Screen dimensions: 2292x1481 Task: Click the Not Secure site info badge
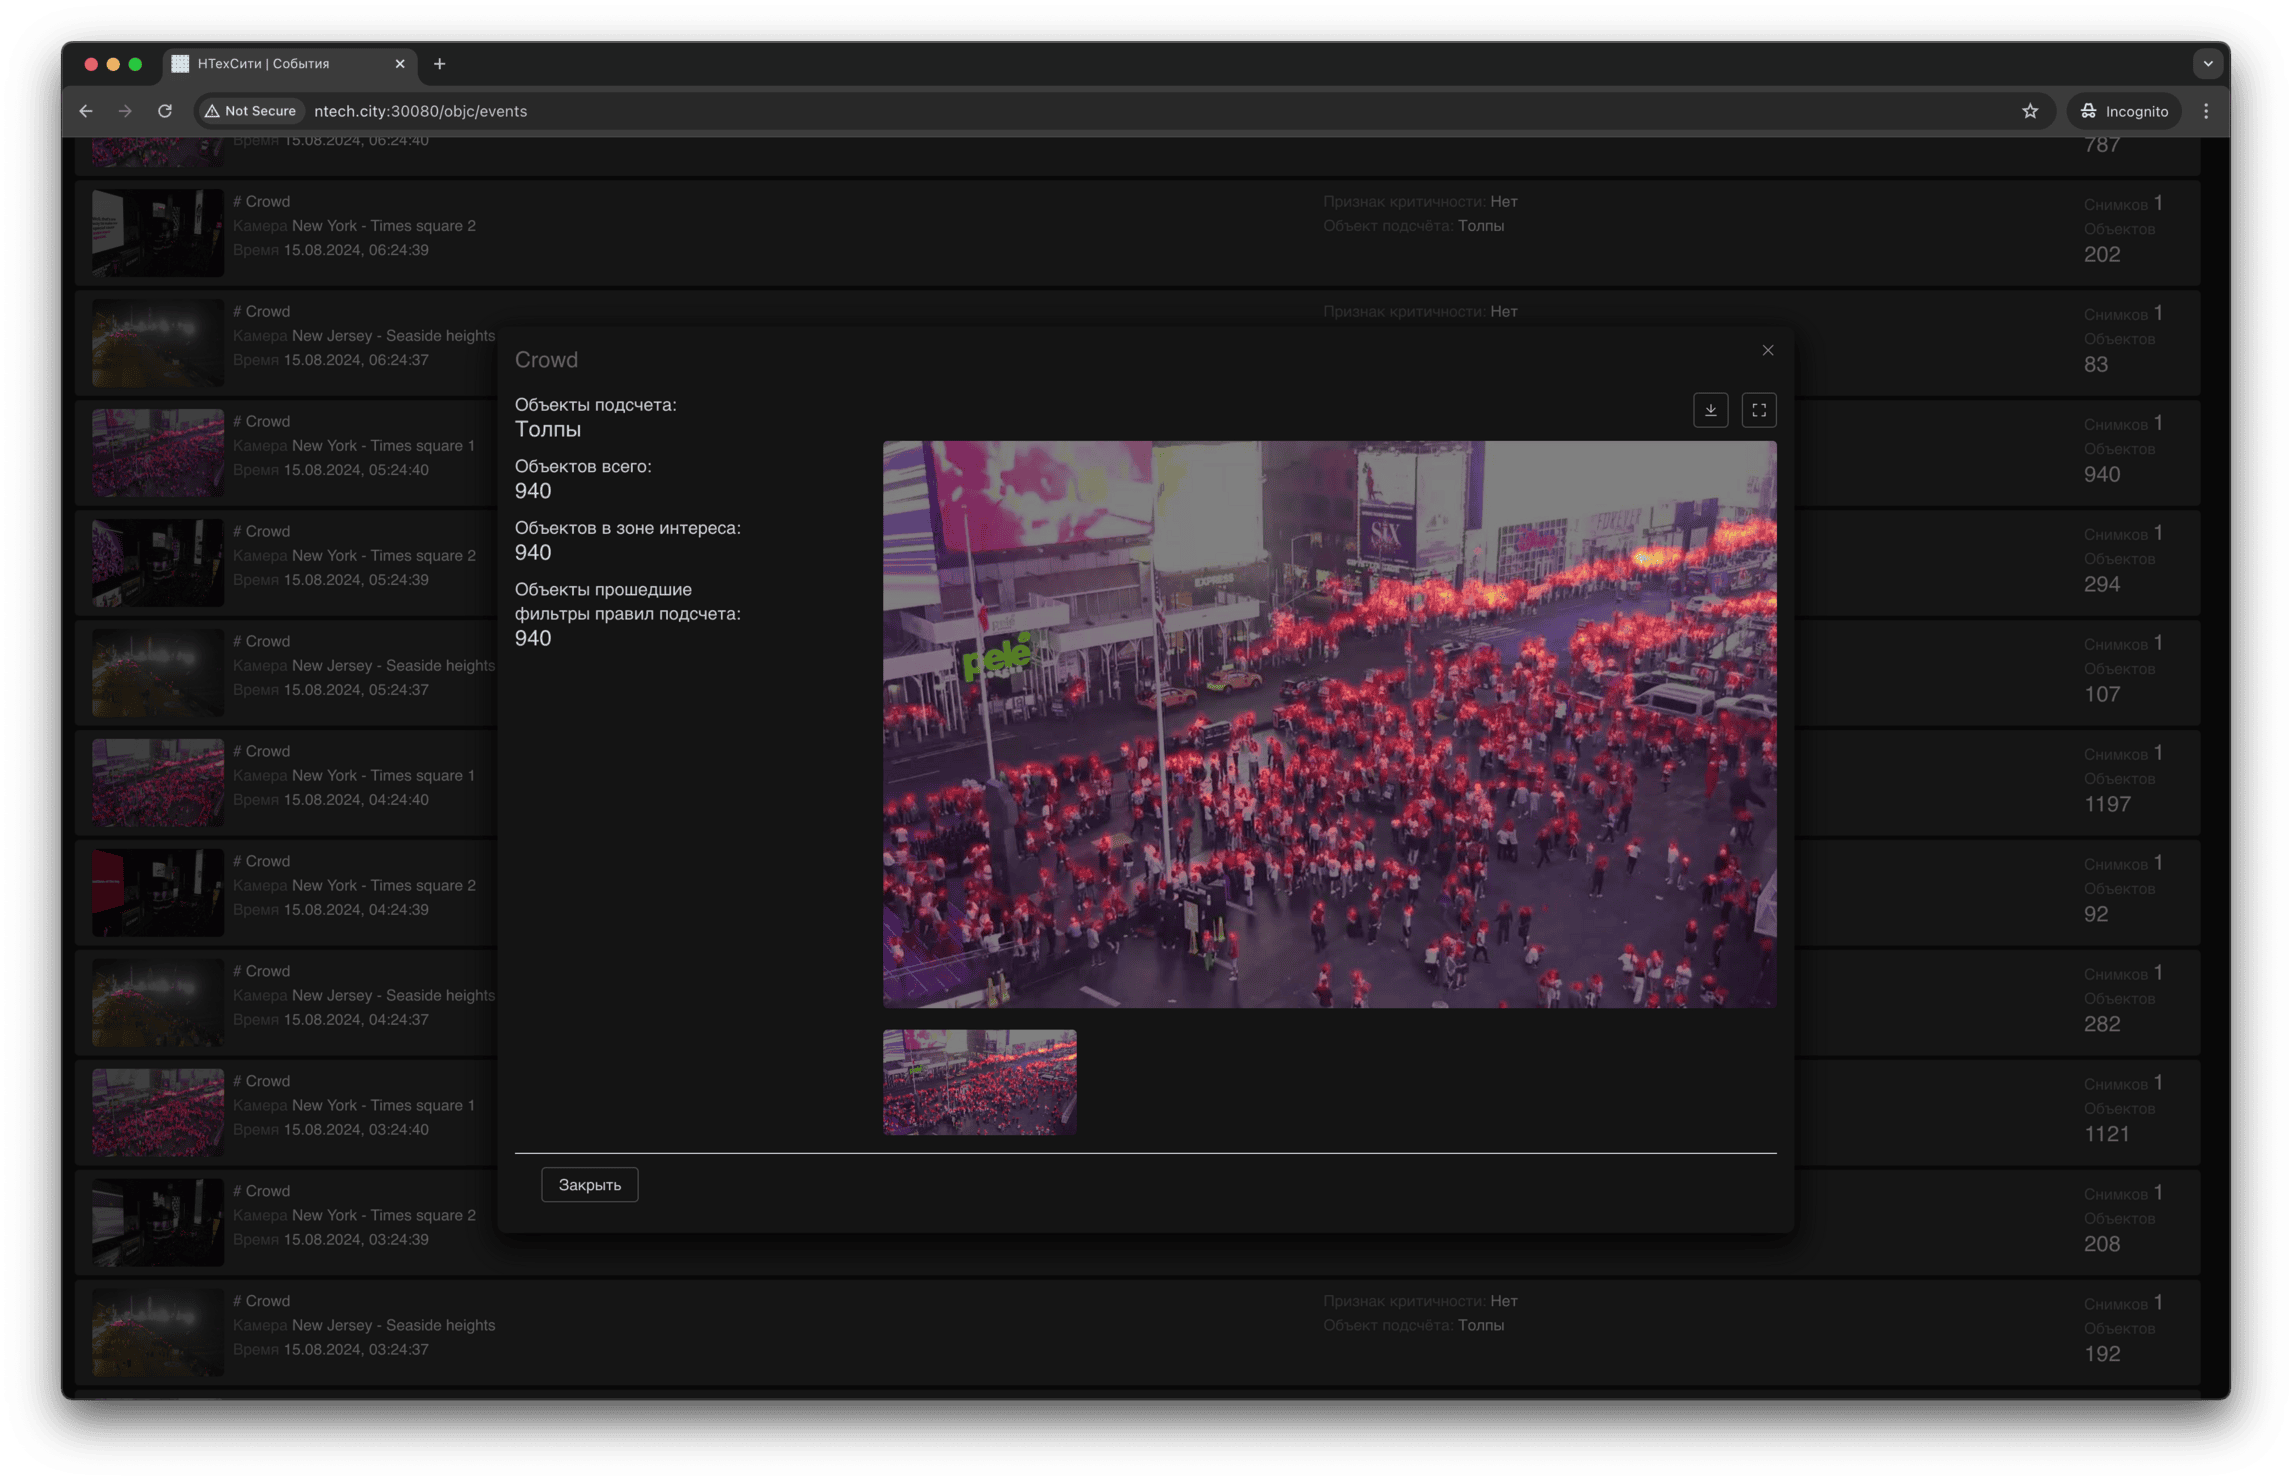[251, 111]
